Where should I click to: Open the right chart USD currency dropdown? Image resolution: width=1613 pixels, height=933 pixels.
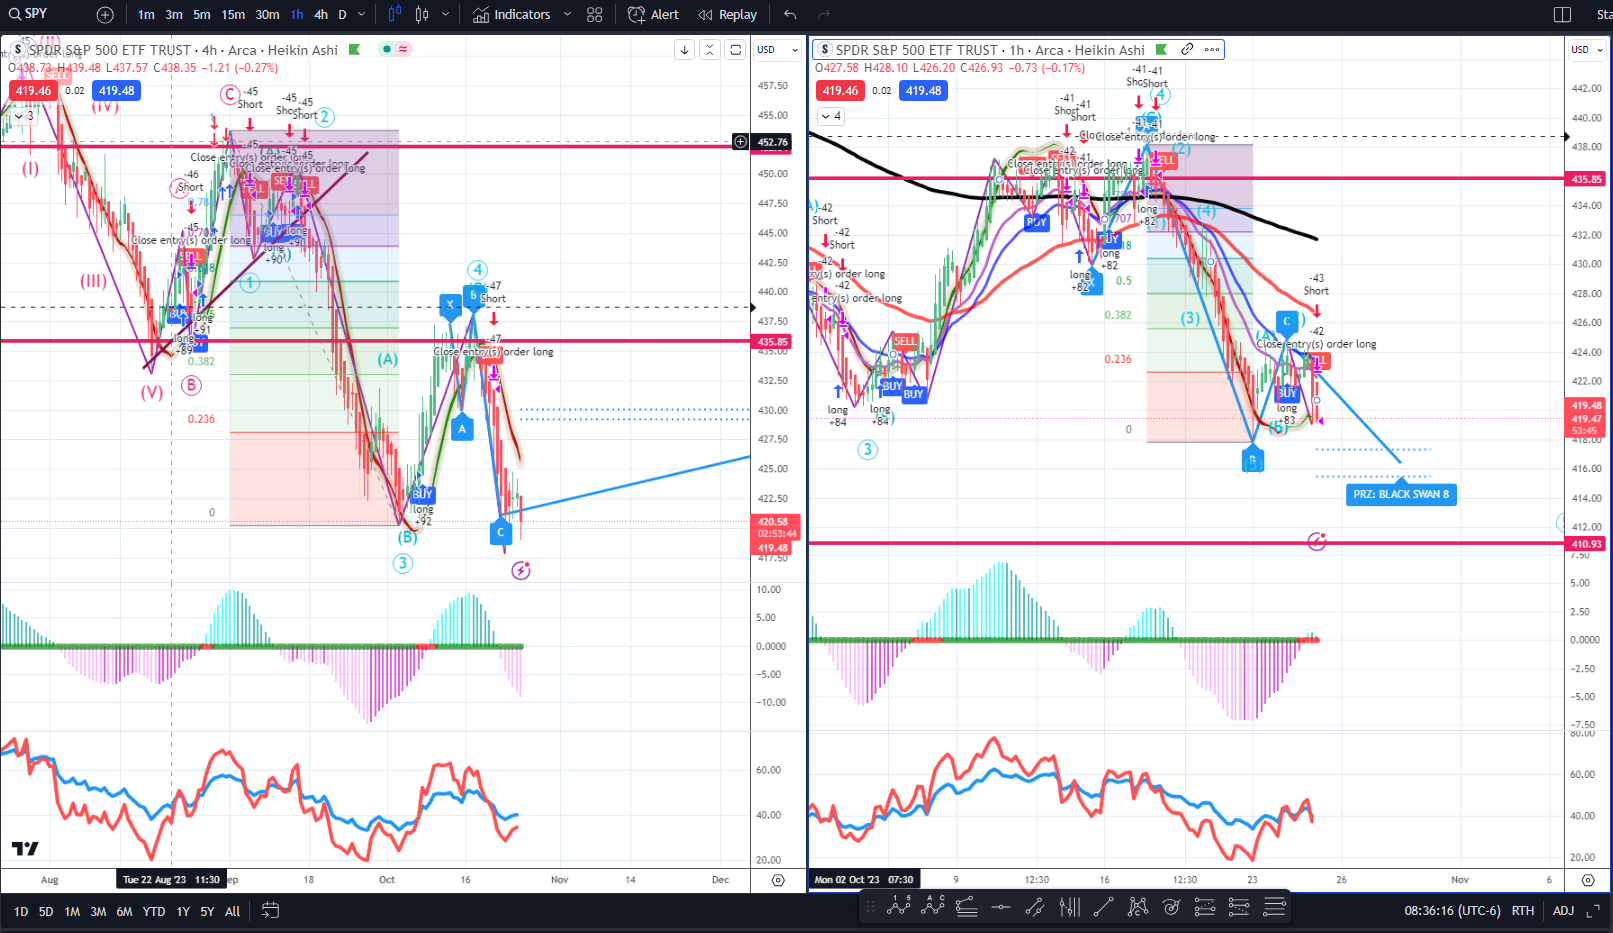point(1587,50)
